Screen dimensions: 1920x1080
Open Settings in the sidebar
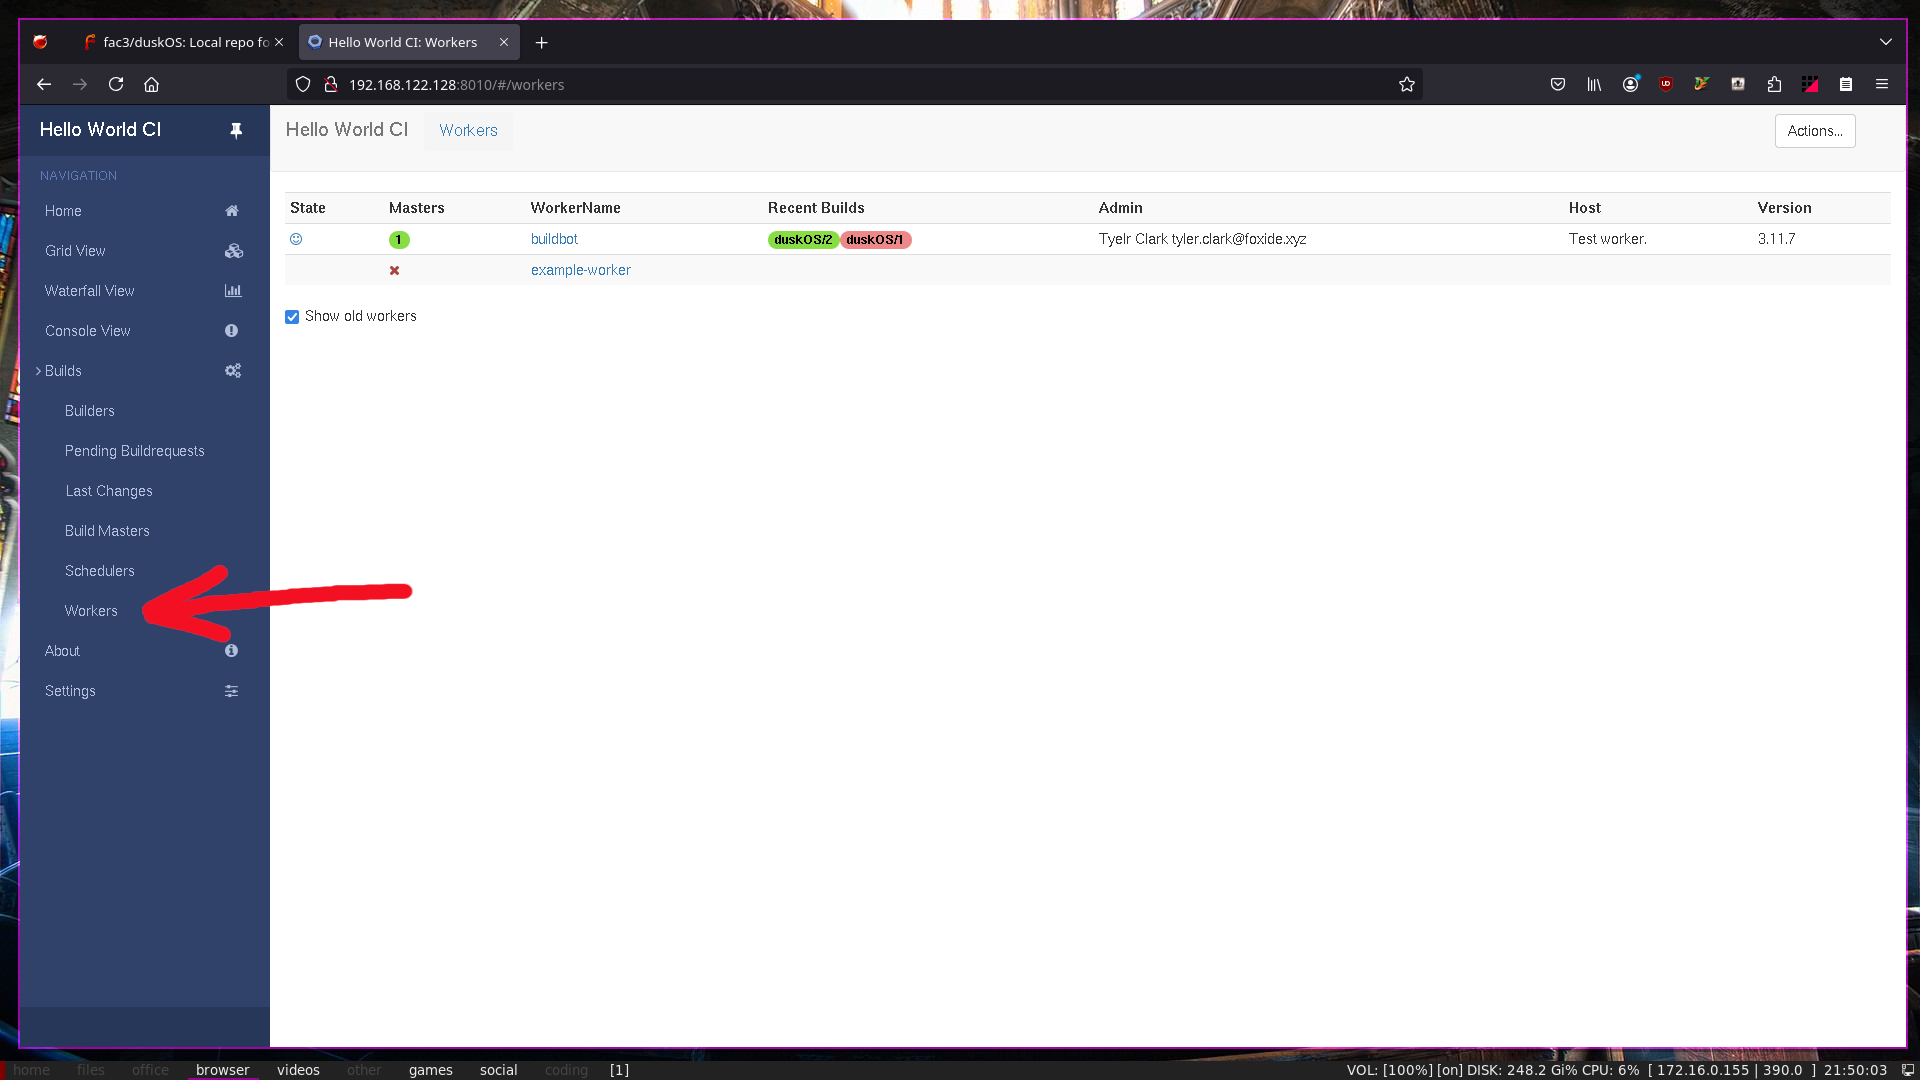[70, 691]
